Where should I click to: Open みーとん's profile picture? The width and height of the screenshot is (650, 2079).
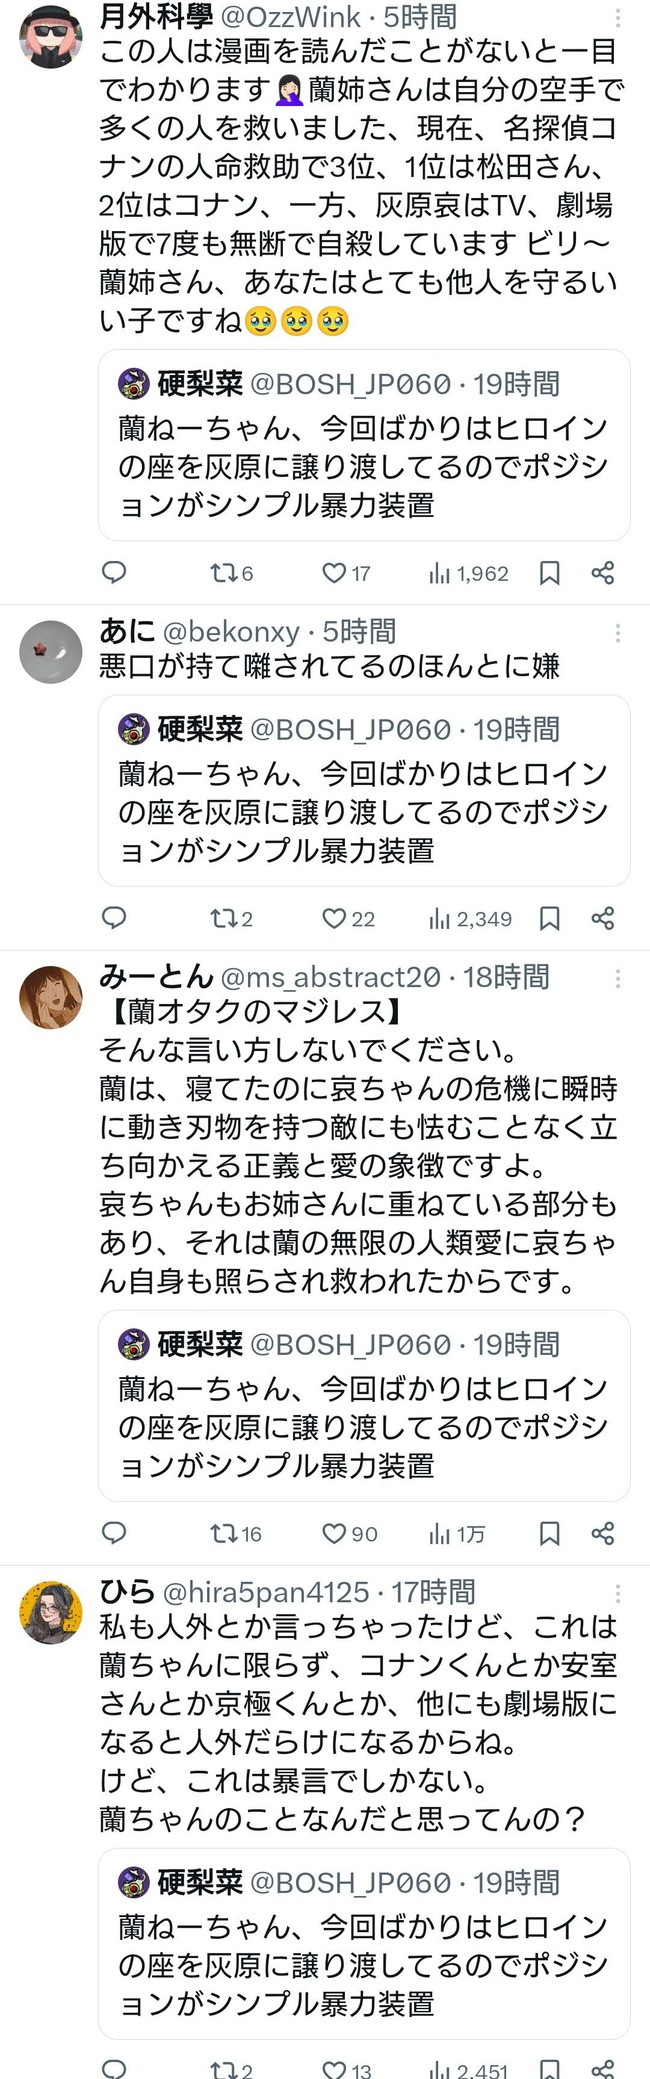(x=51, y=997)
